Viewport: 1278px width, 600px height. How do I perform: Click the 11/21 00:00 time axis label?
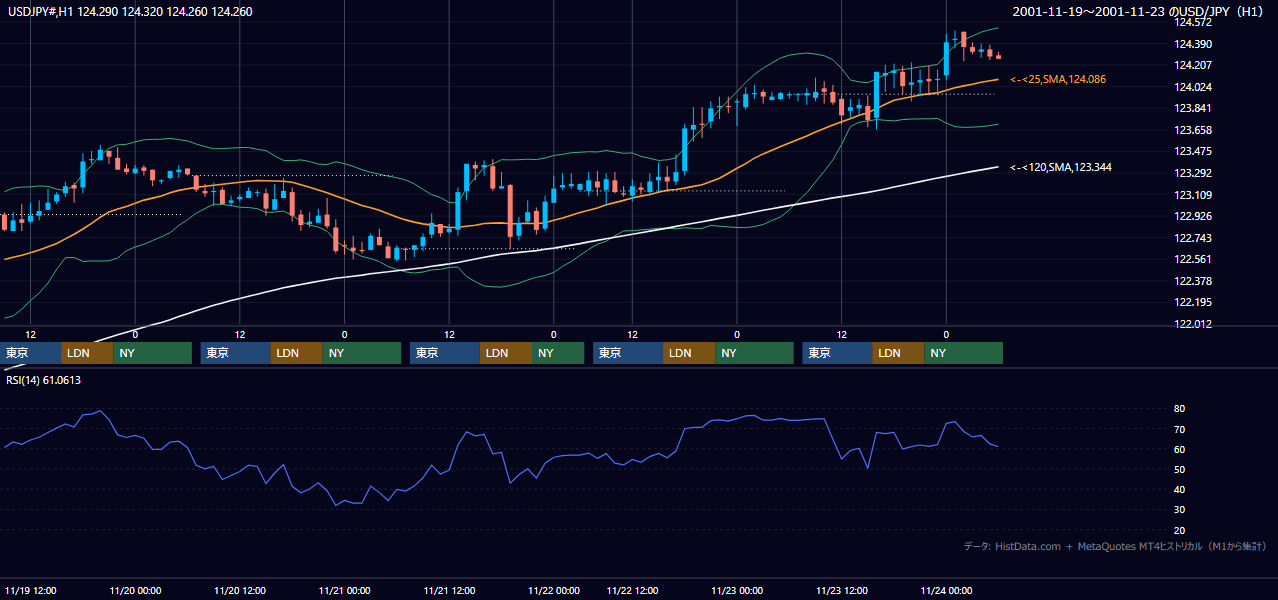click(x=345, y=590)
